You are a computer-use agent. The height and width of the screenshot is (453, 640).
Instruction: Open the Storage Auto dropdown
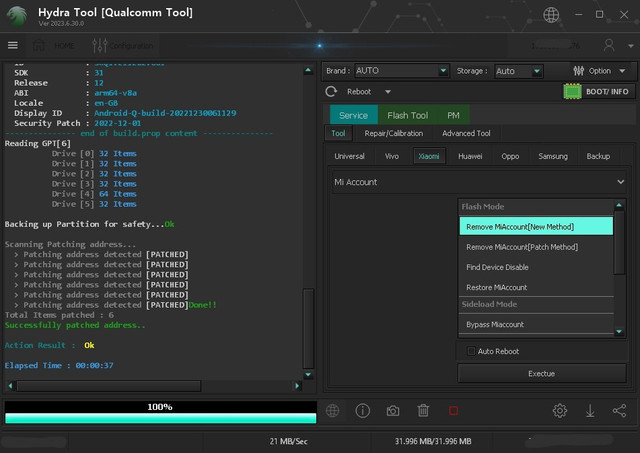pos(518,71)
